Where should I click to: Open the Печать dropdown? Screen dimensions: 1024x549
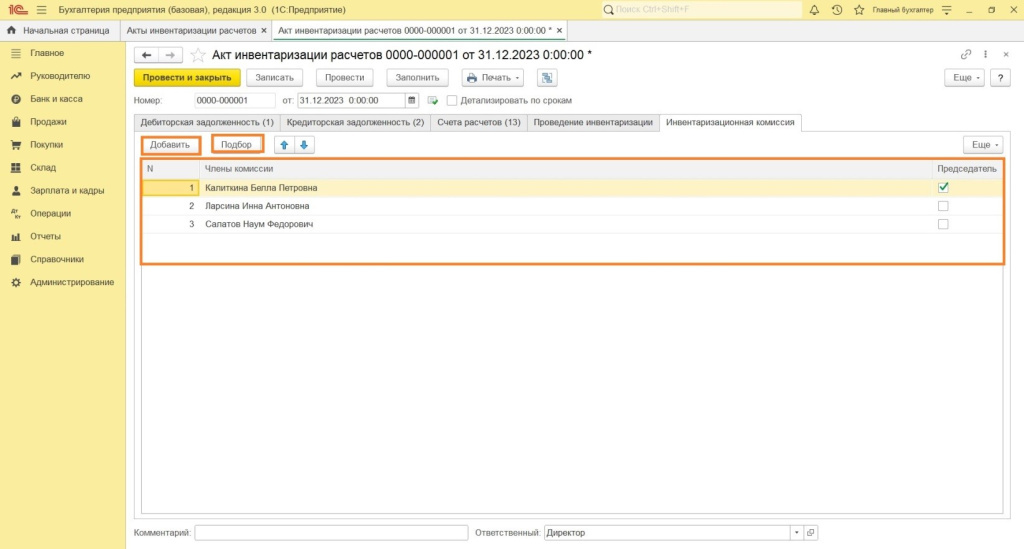[x=492, y=77]
